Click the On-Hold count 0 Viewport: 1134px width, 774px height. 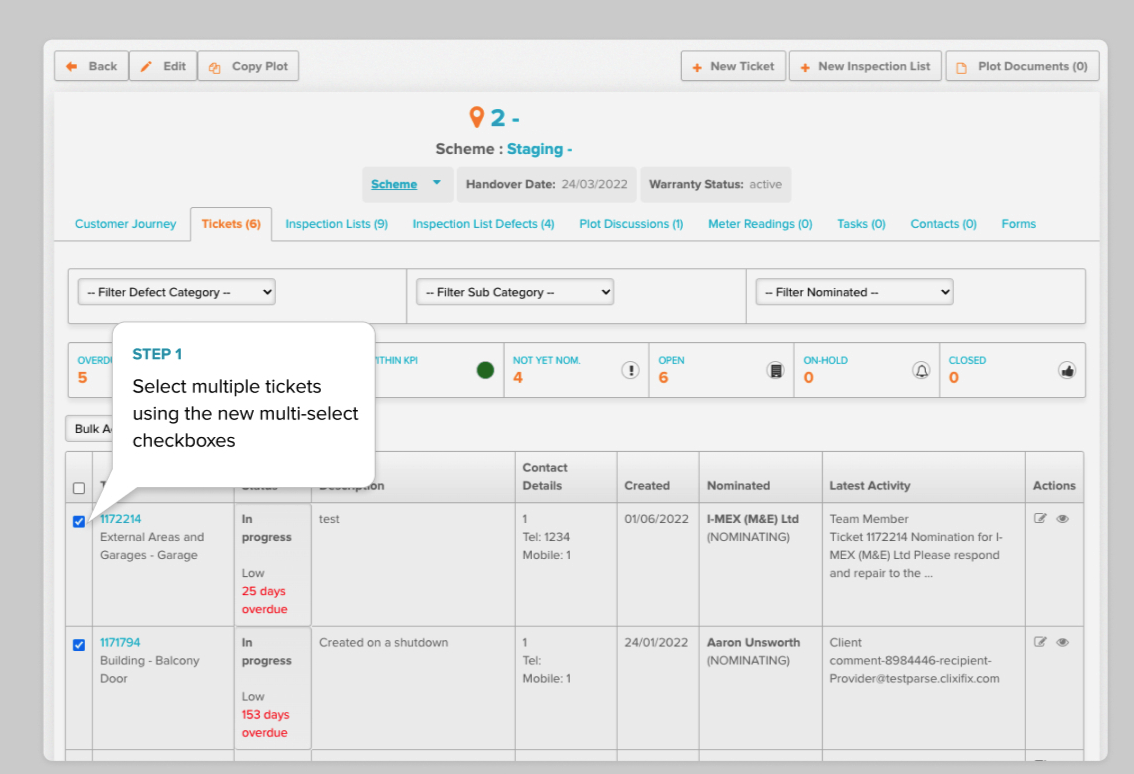coord(809,378)
